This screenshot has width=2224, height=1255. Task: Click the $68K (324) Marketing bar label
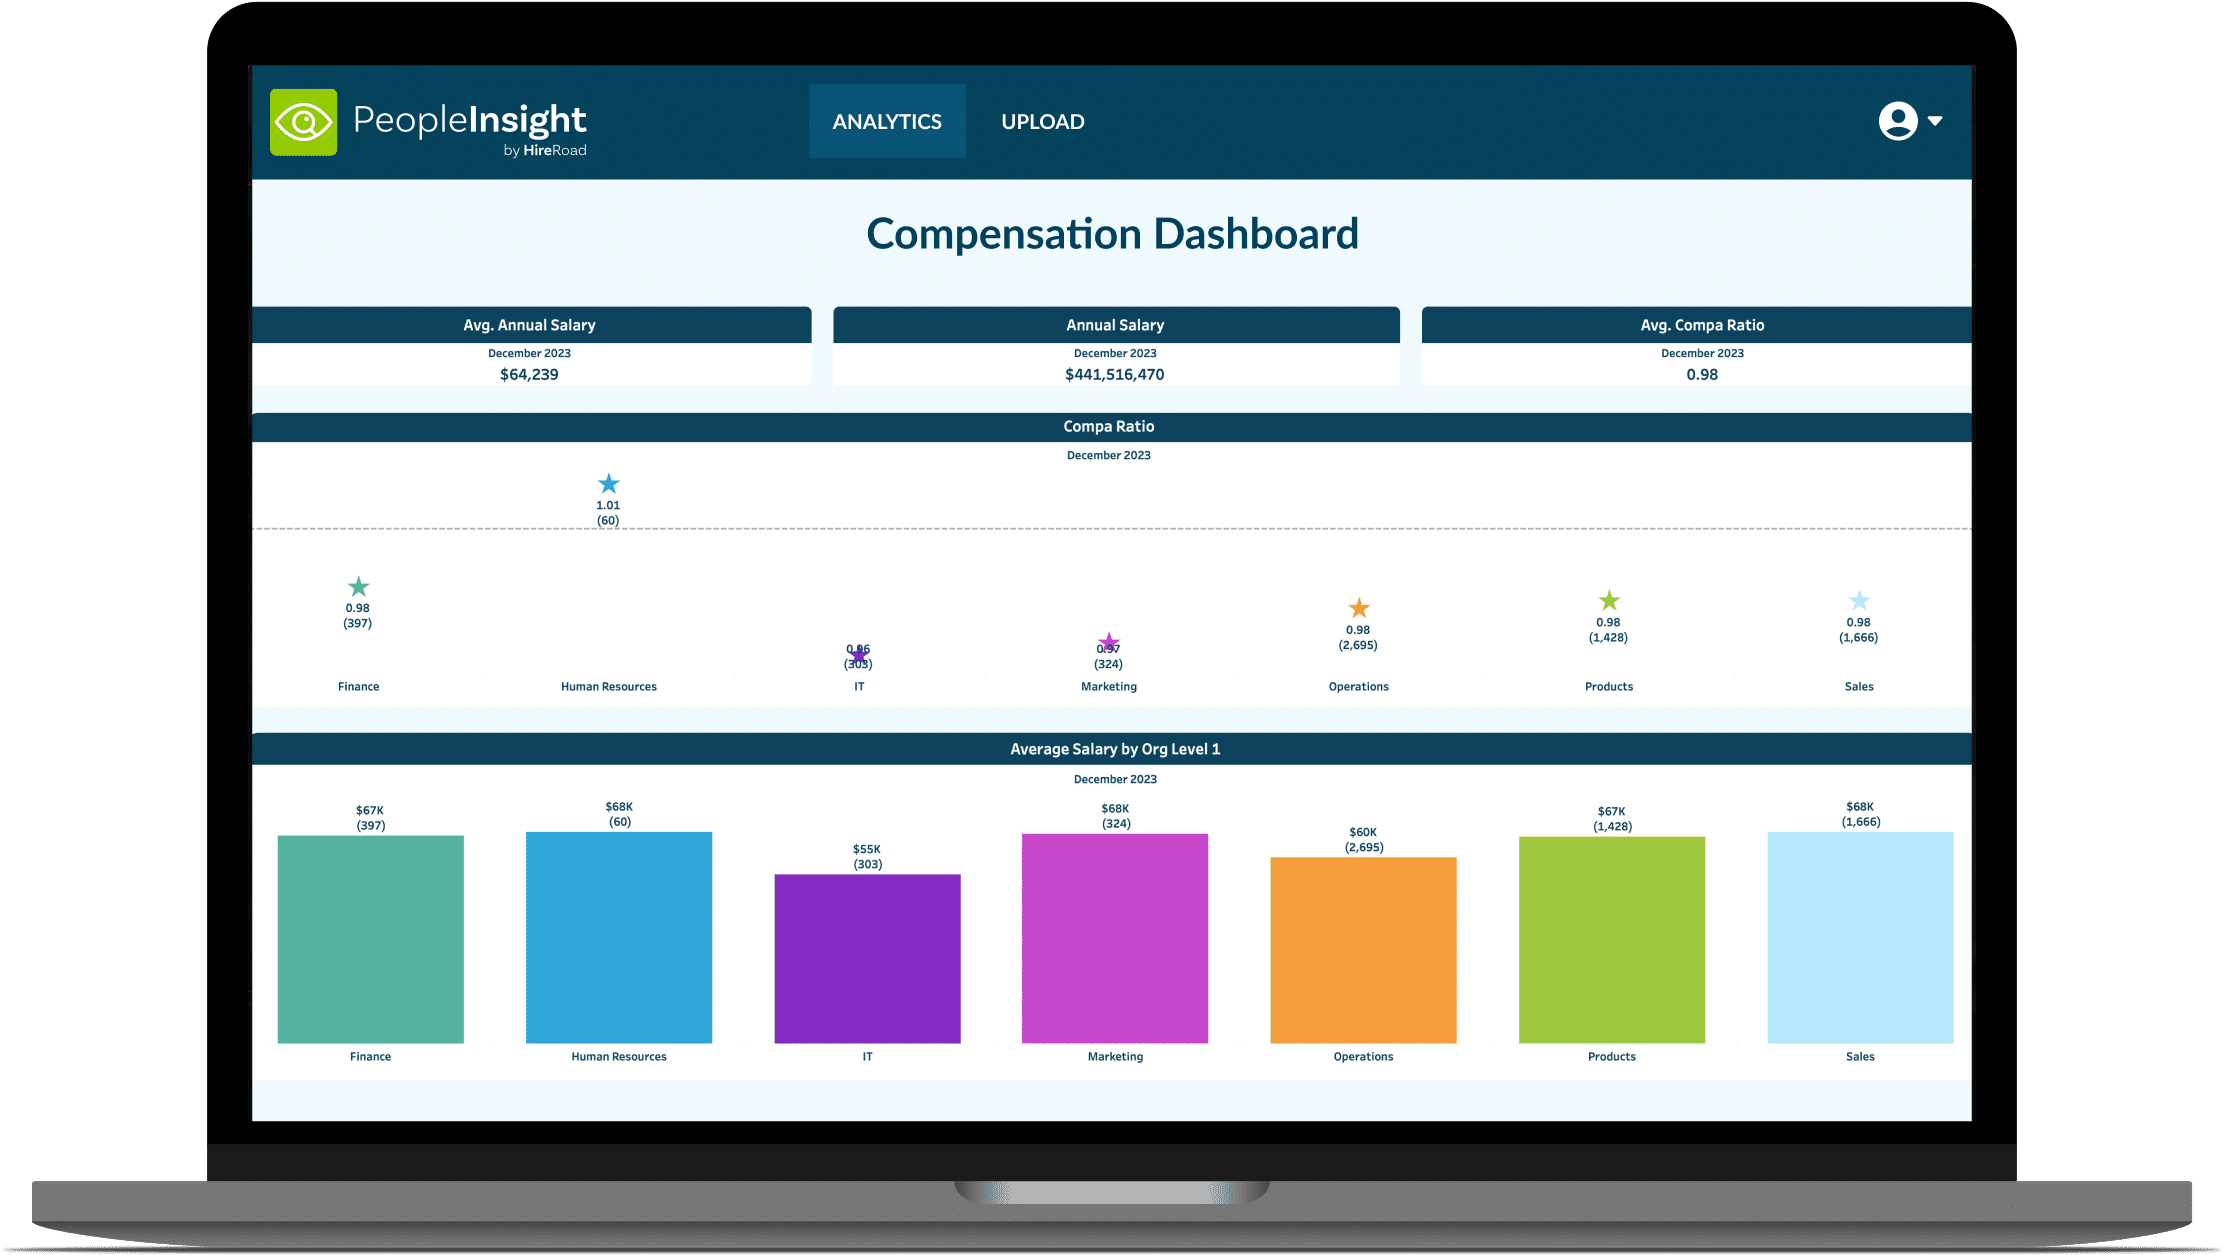click(x=1116, y=816)
